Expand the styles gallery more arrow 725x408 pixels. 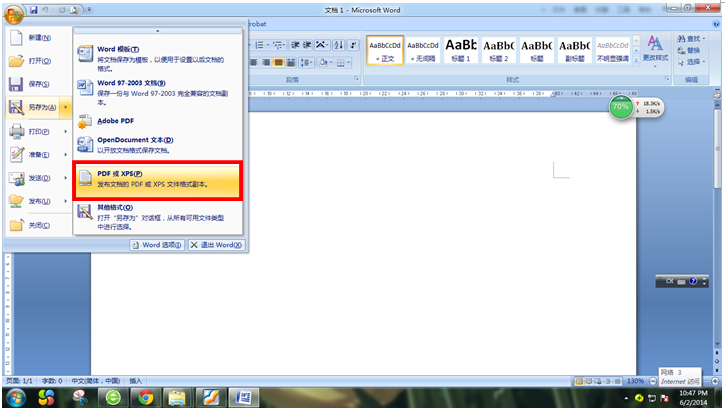(636, 60)
